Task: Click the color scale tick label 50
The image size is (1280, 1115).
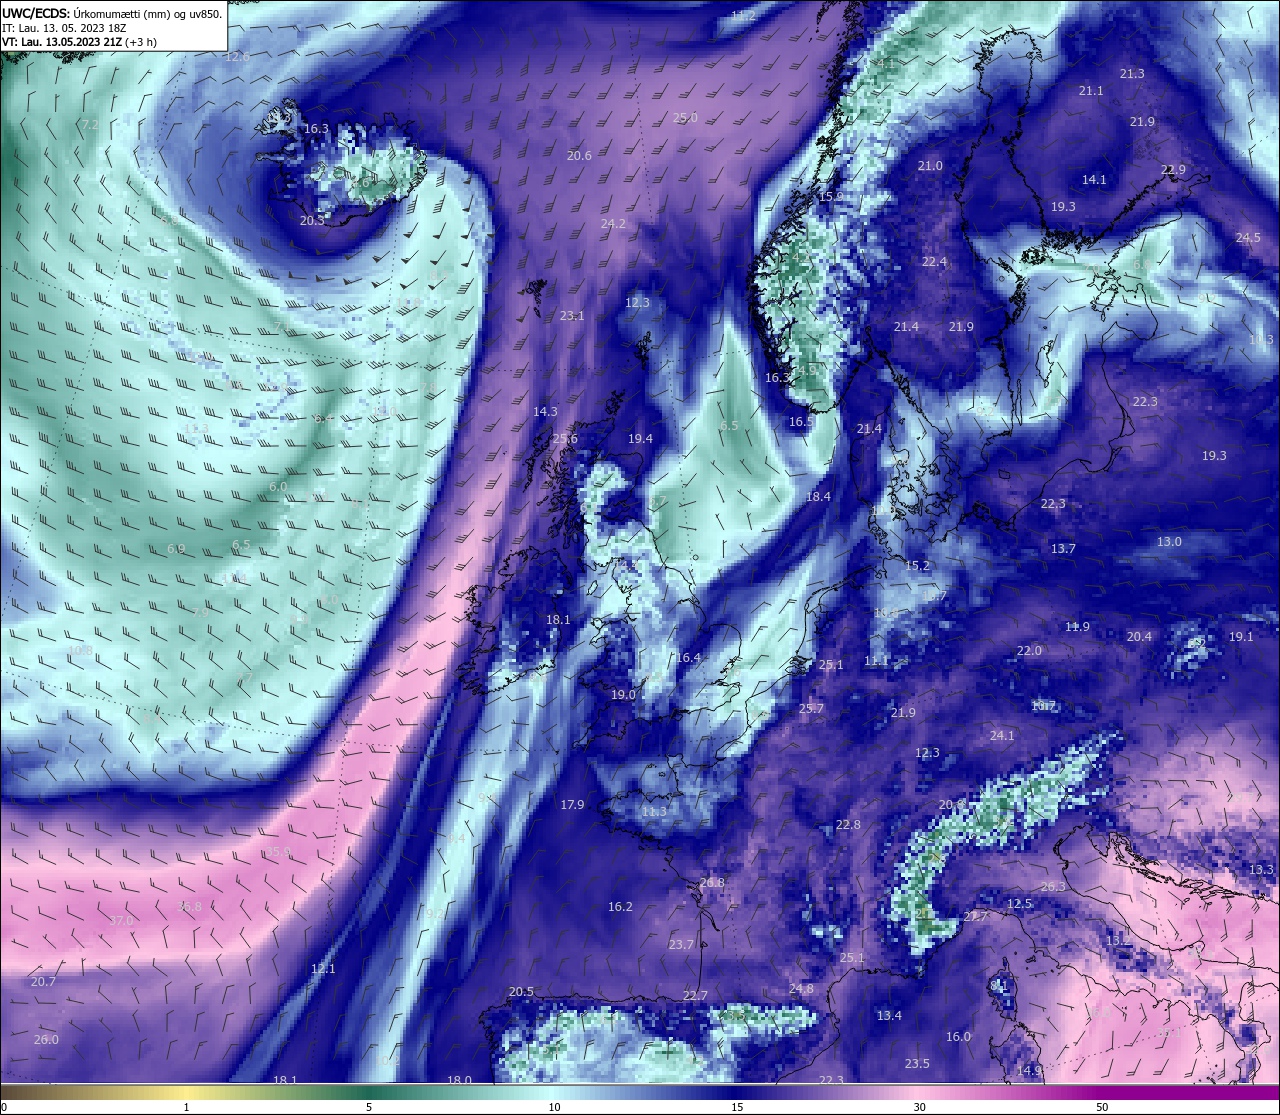Action: (x=1102, y=1107)
